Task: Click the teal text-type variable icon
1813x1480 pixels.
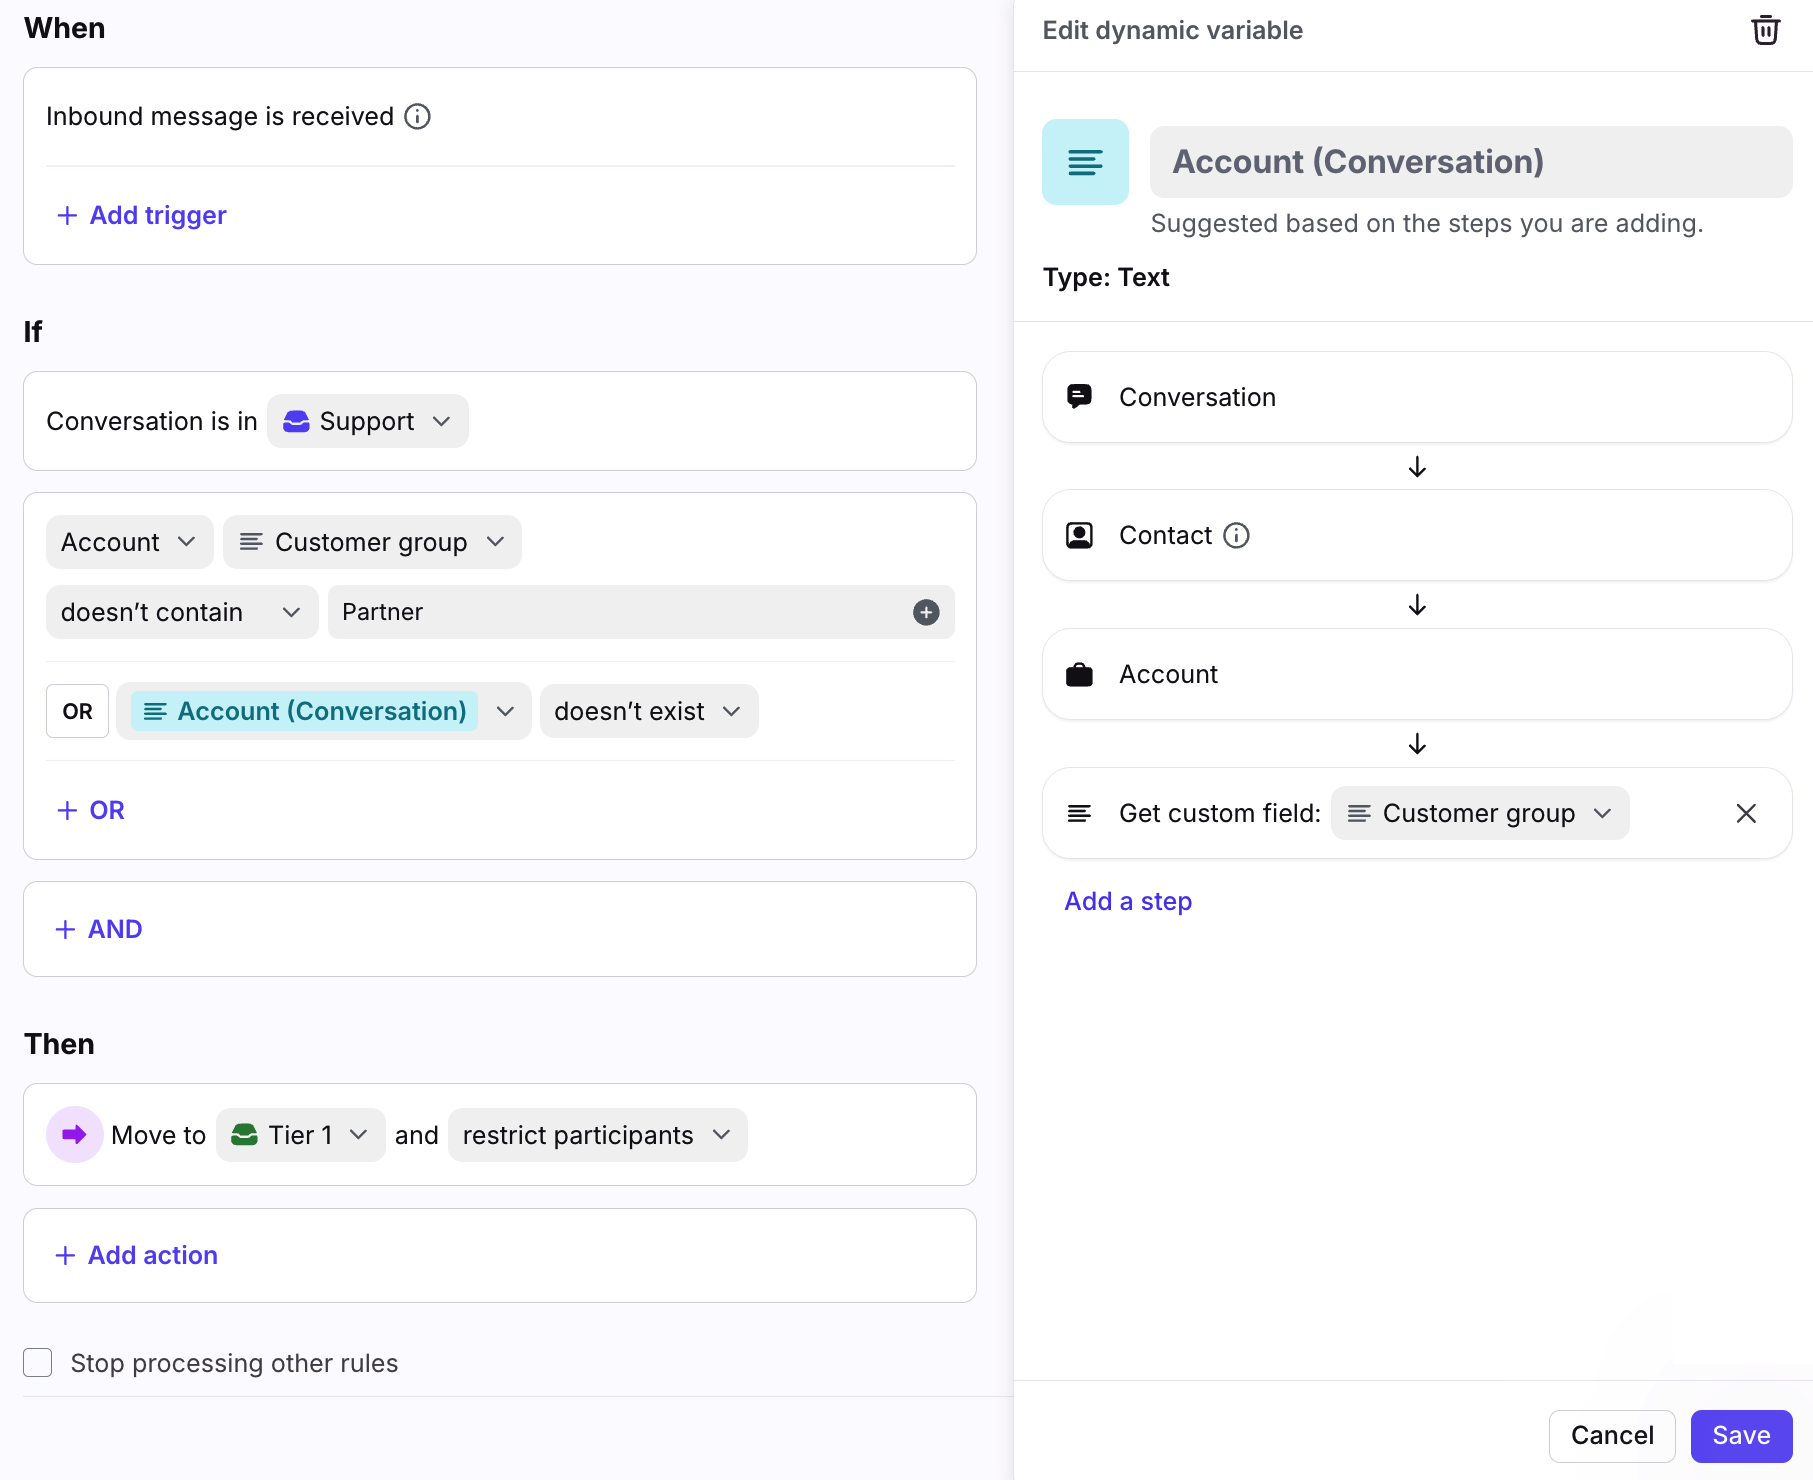Action: [1085, 162]
